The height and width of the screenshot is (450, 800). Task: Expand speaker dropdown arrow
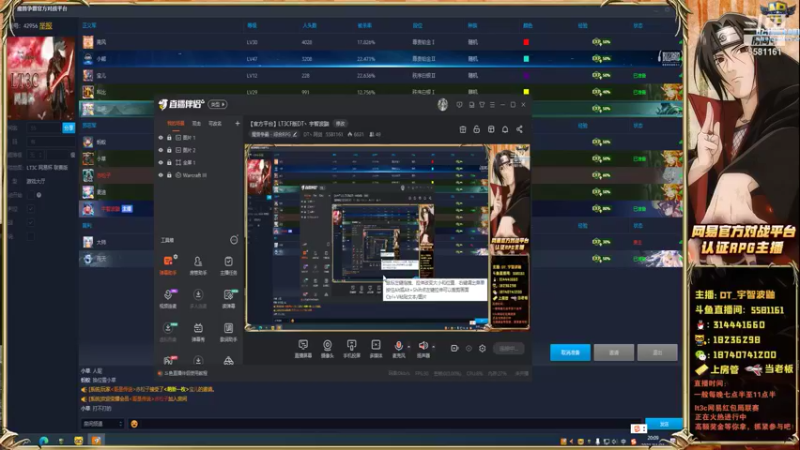pos(433,347)
